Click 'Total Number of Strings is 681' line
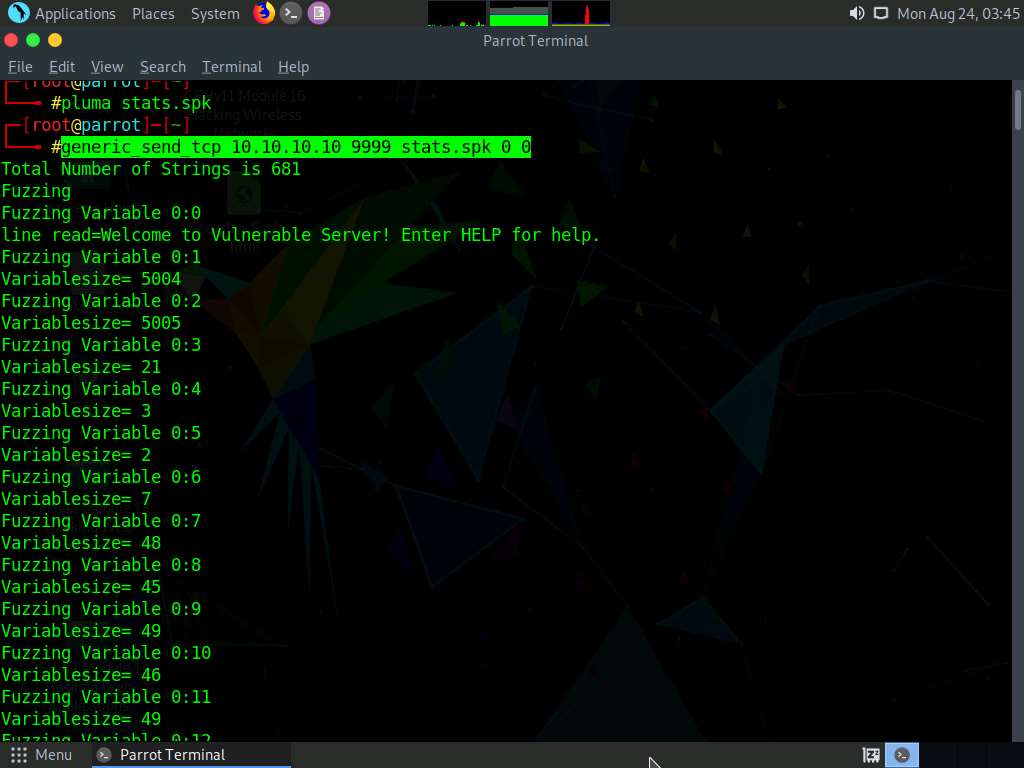This screenshot has width=1024, height=768. pos(151,169)
